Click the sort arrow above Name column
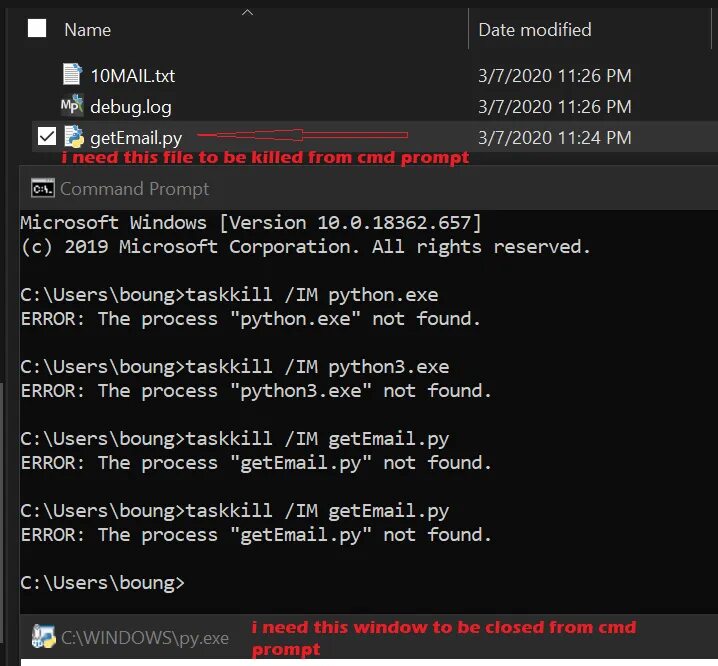 click(x=248, y=12)
